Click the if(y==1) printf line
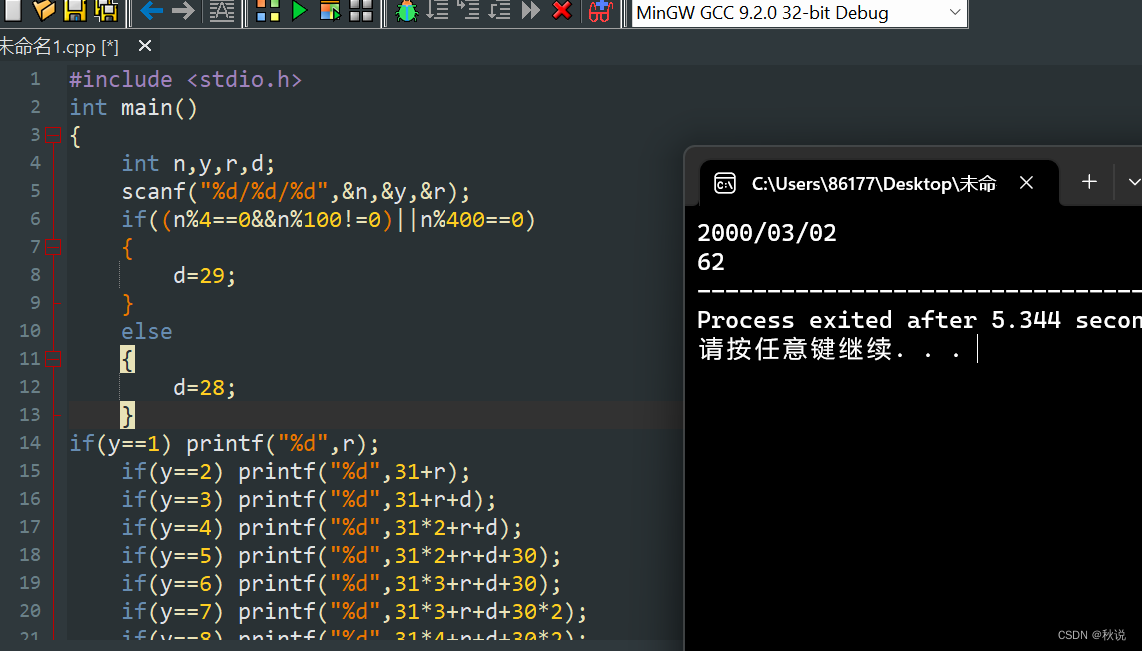This screenshot has width=1142, height=651. tap(224, 443)
